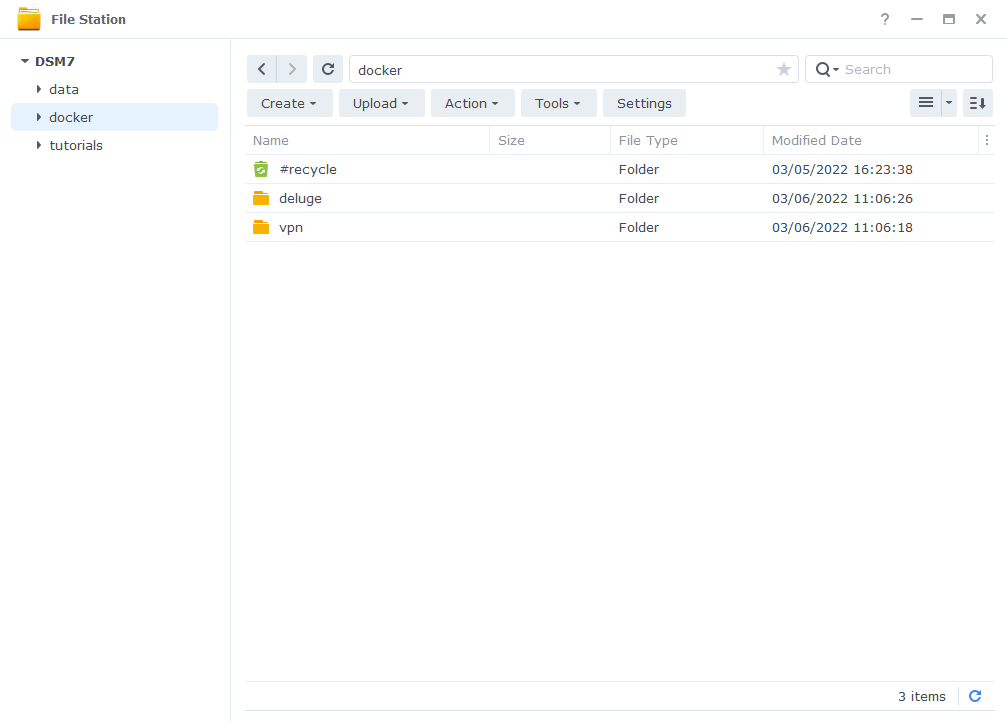
Task: Open search options magnifier dropdown
Action: (x=827, y=69)
